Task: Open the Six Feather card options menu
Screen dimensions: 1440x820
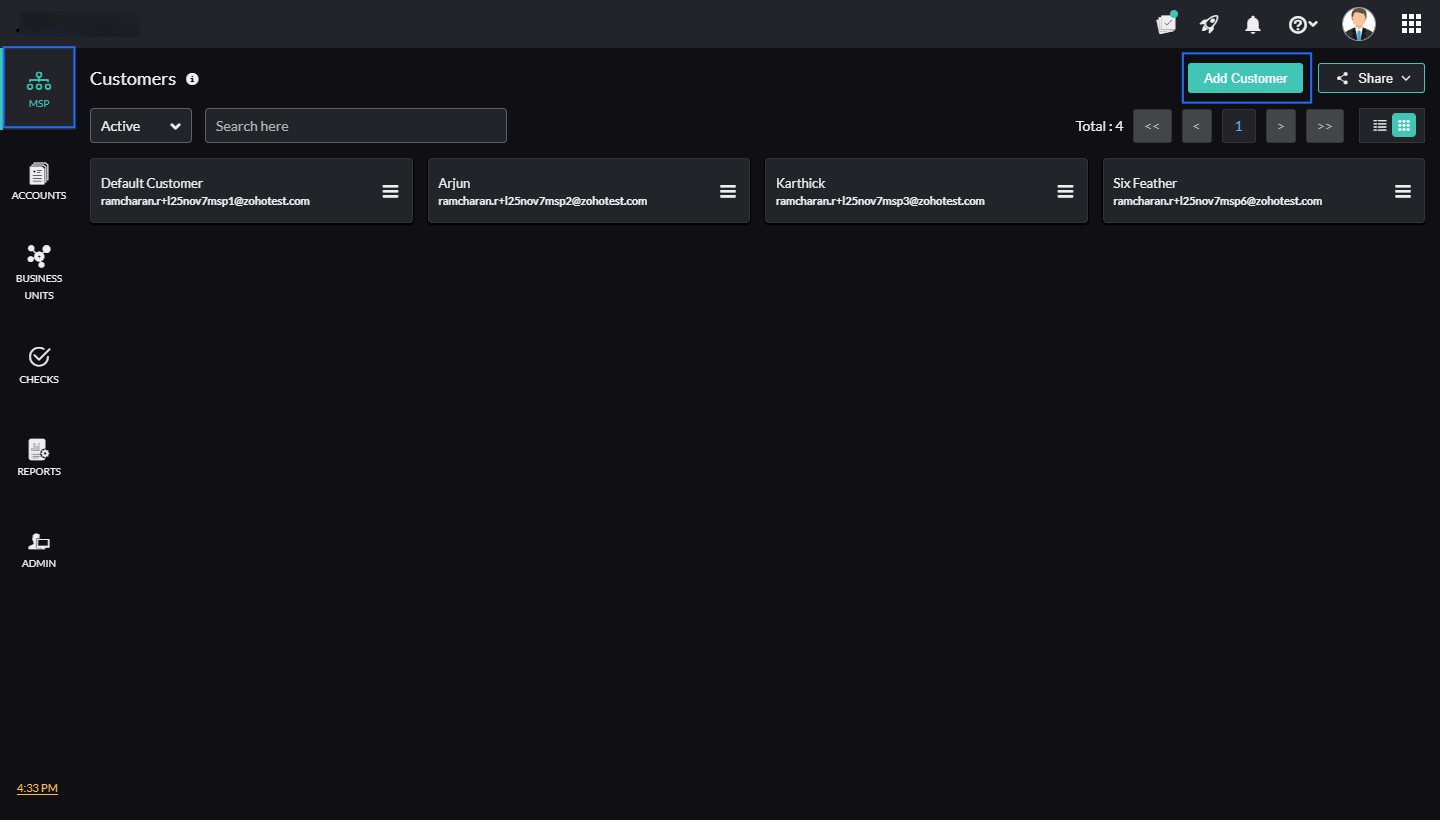Action: [1402, 191]
